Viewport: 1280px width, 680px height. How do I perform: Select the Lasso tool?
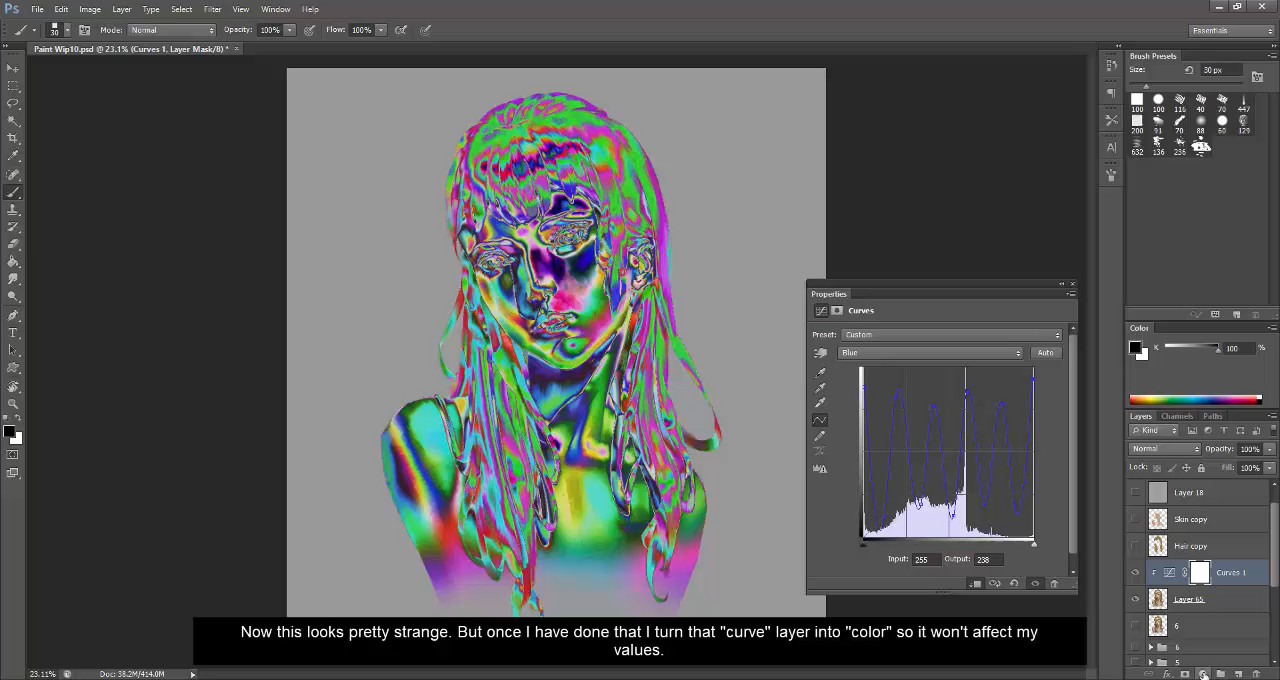pyautogui.click(x=13, y=103)
